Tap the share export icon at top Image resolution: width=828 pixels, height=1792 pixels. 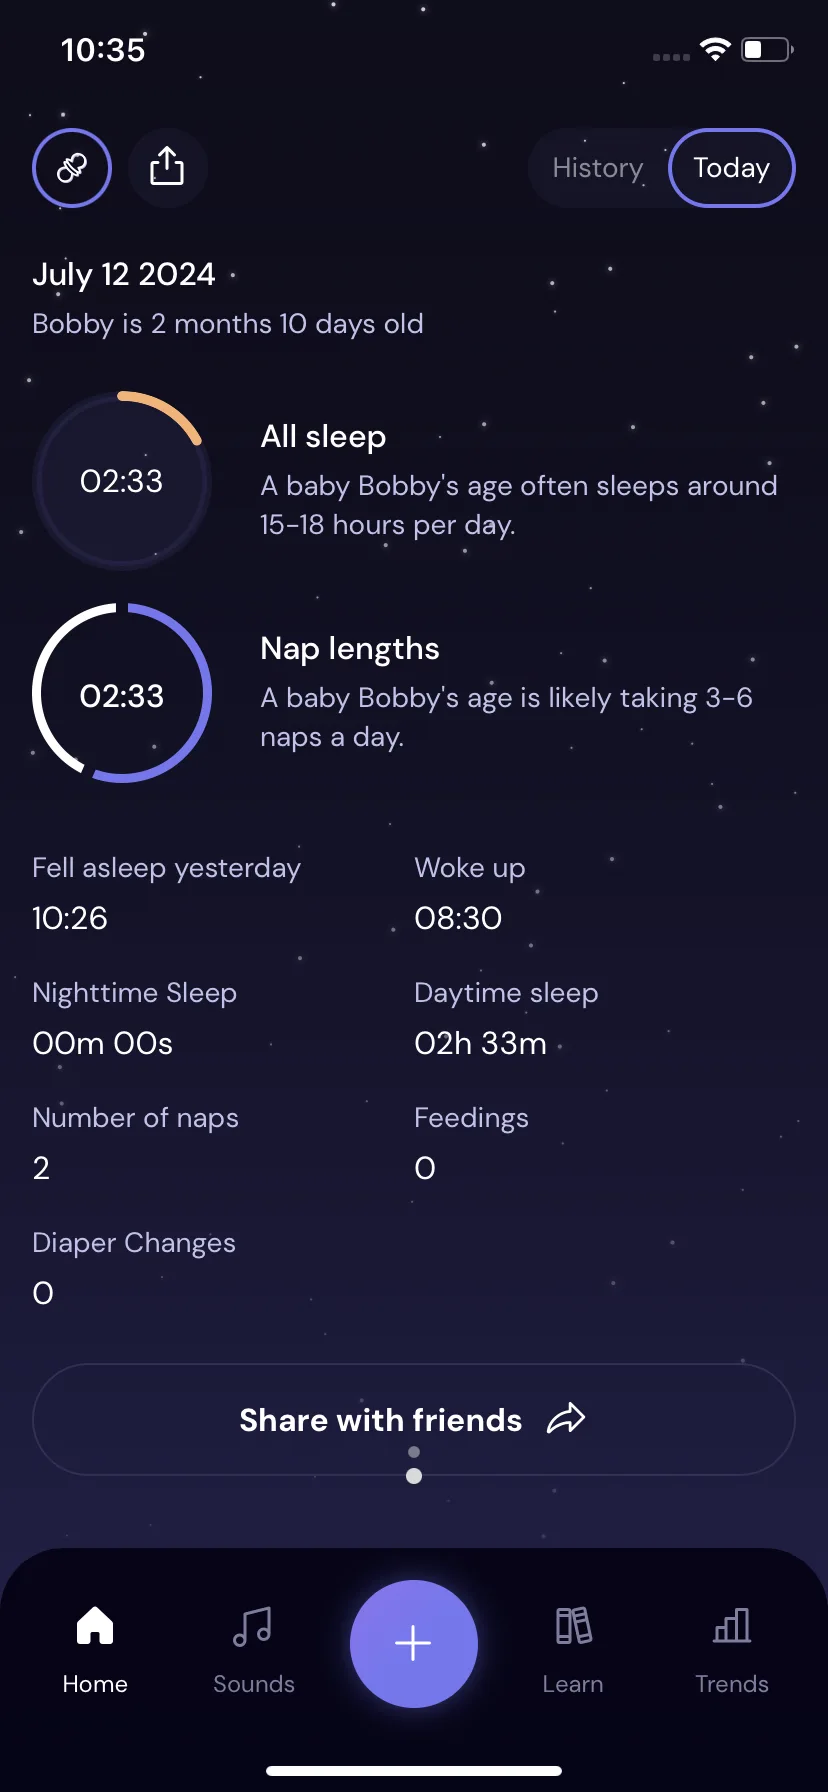point(167,167)
